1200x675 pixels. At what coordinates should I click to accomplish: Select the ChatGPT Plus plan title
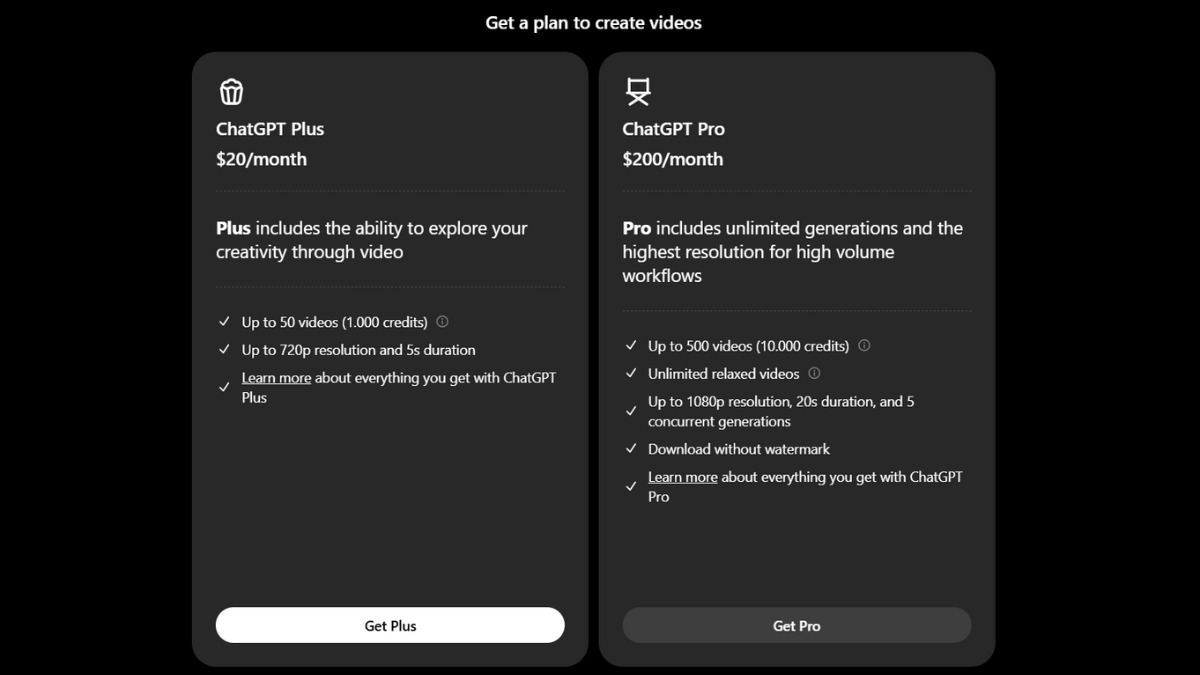coord(270,129)
